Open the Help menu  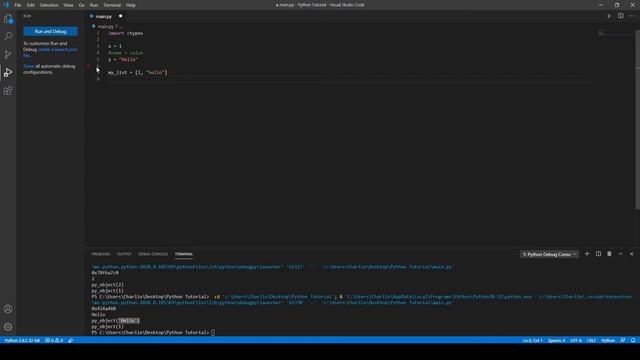(x=131, y=5)
